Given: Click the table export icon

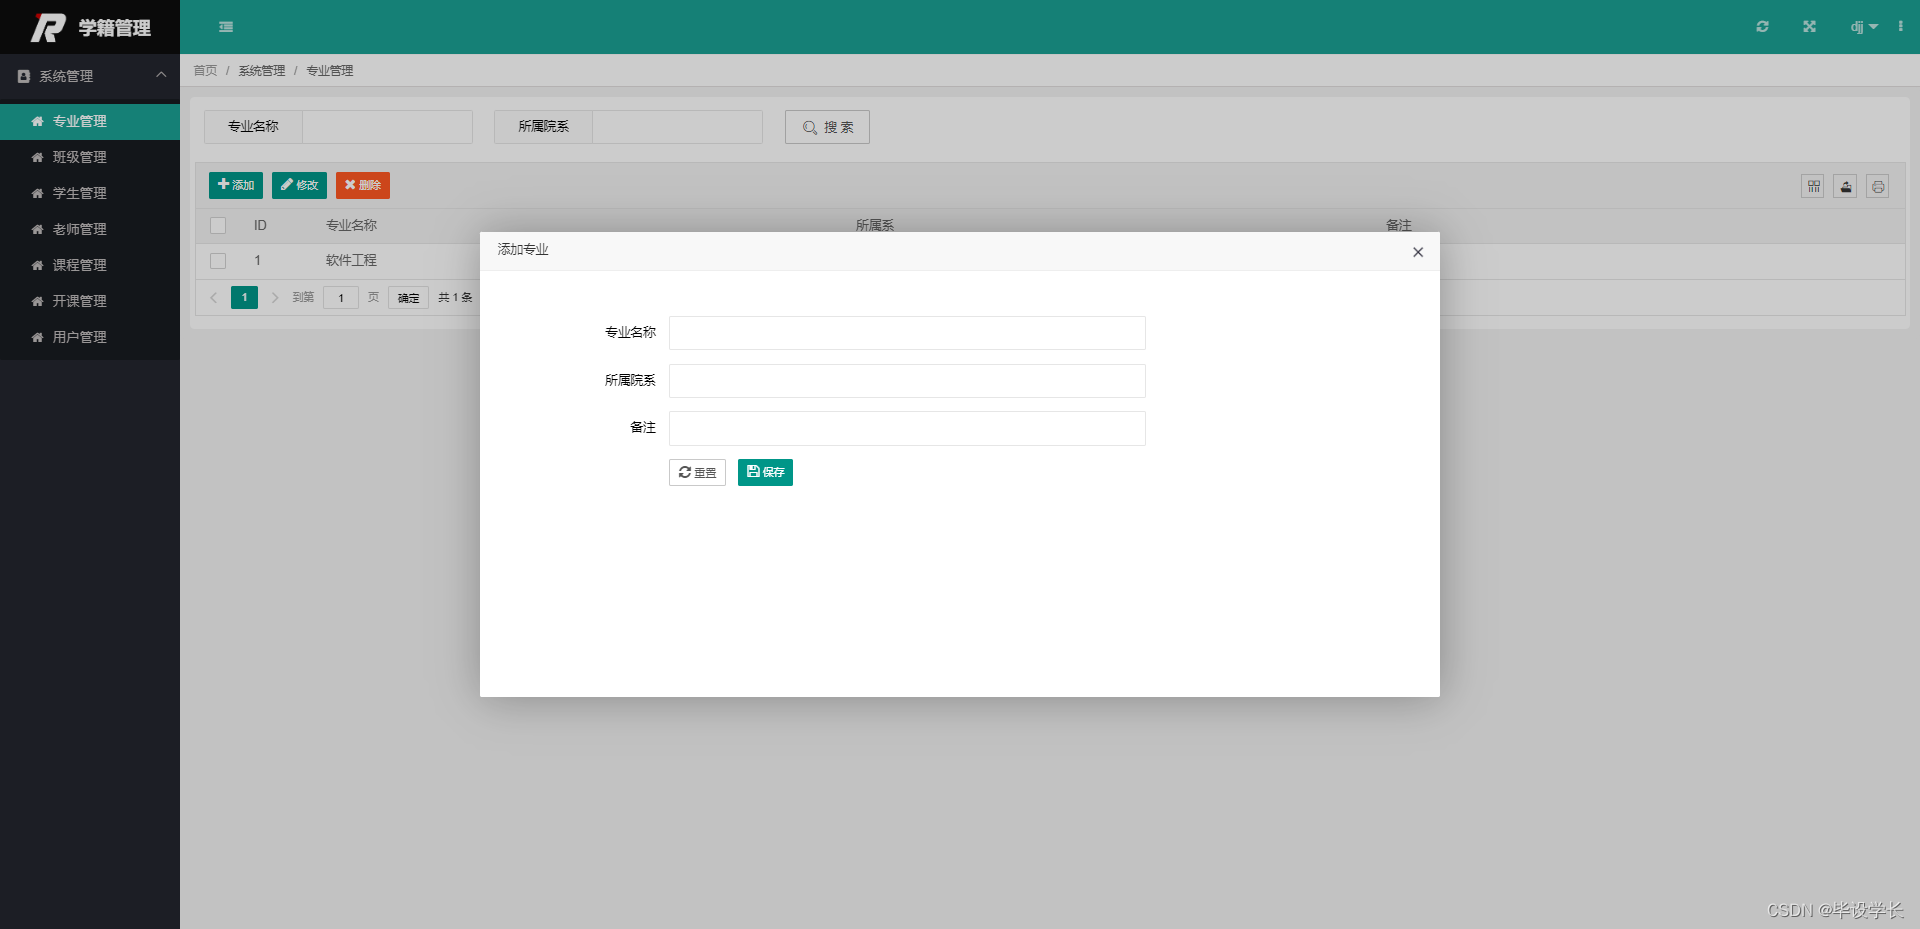Looking at the screenshot, I should 1845,186.
